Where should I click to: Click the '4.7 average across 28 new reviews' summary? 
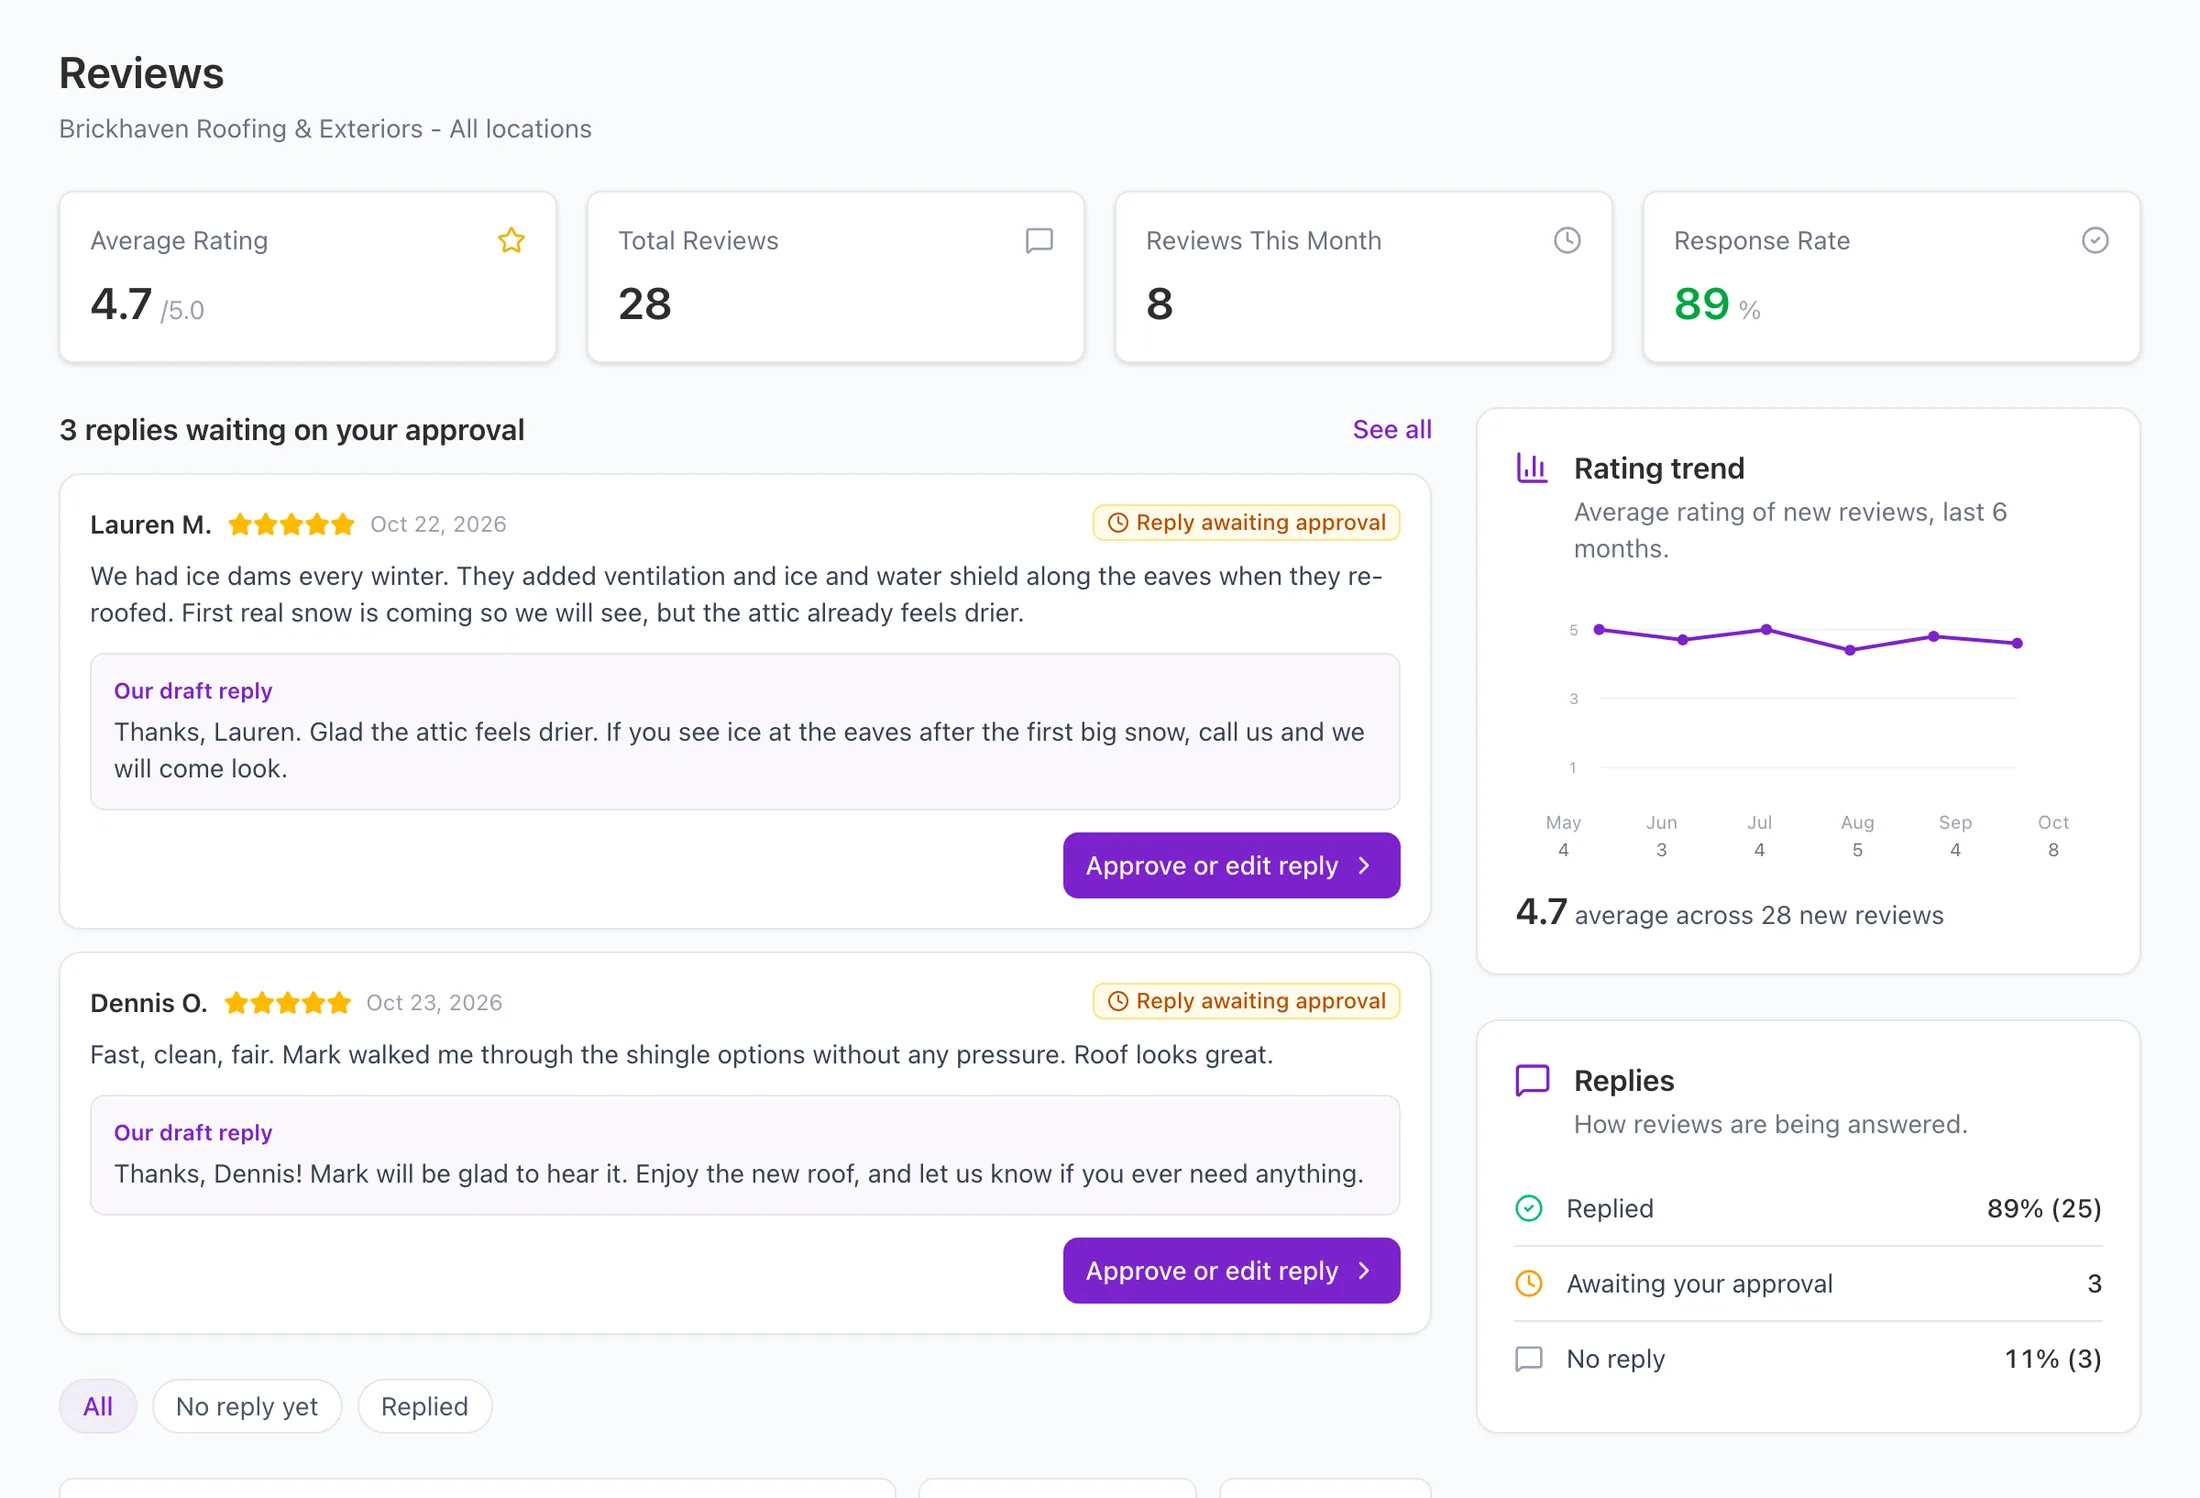1729,913
